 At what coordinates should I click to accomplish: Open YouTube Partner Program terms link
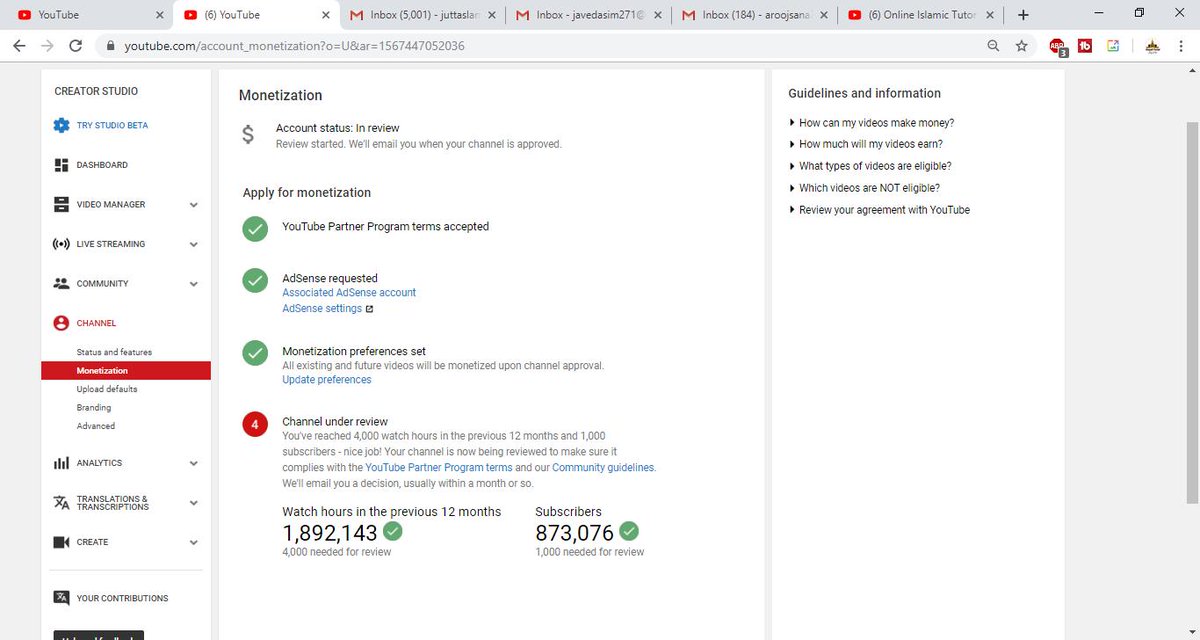(x=439, y=467)
